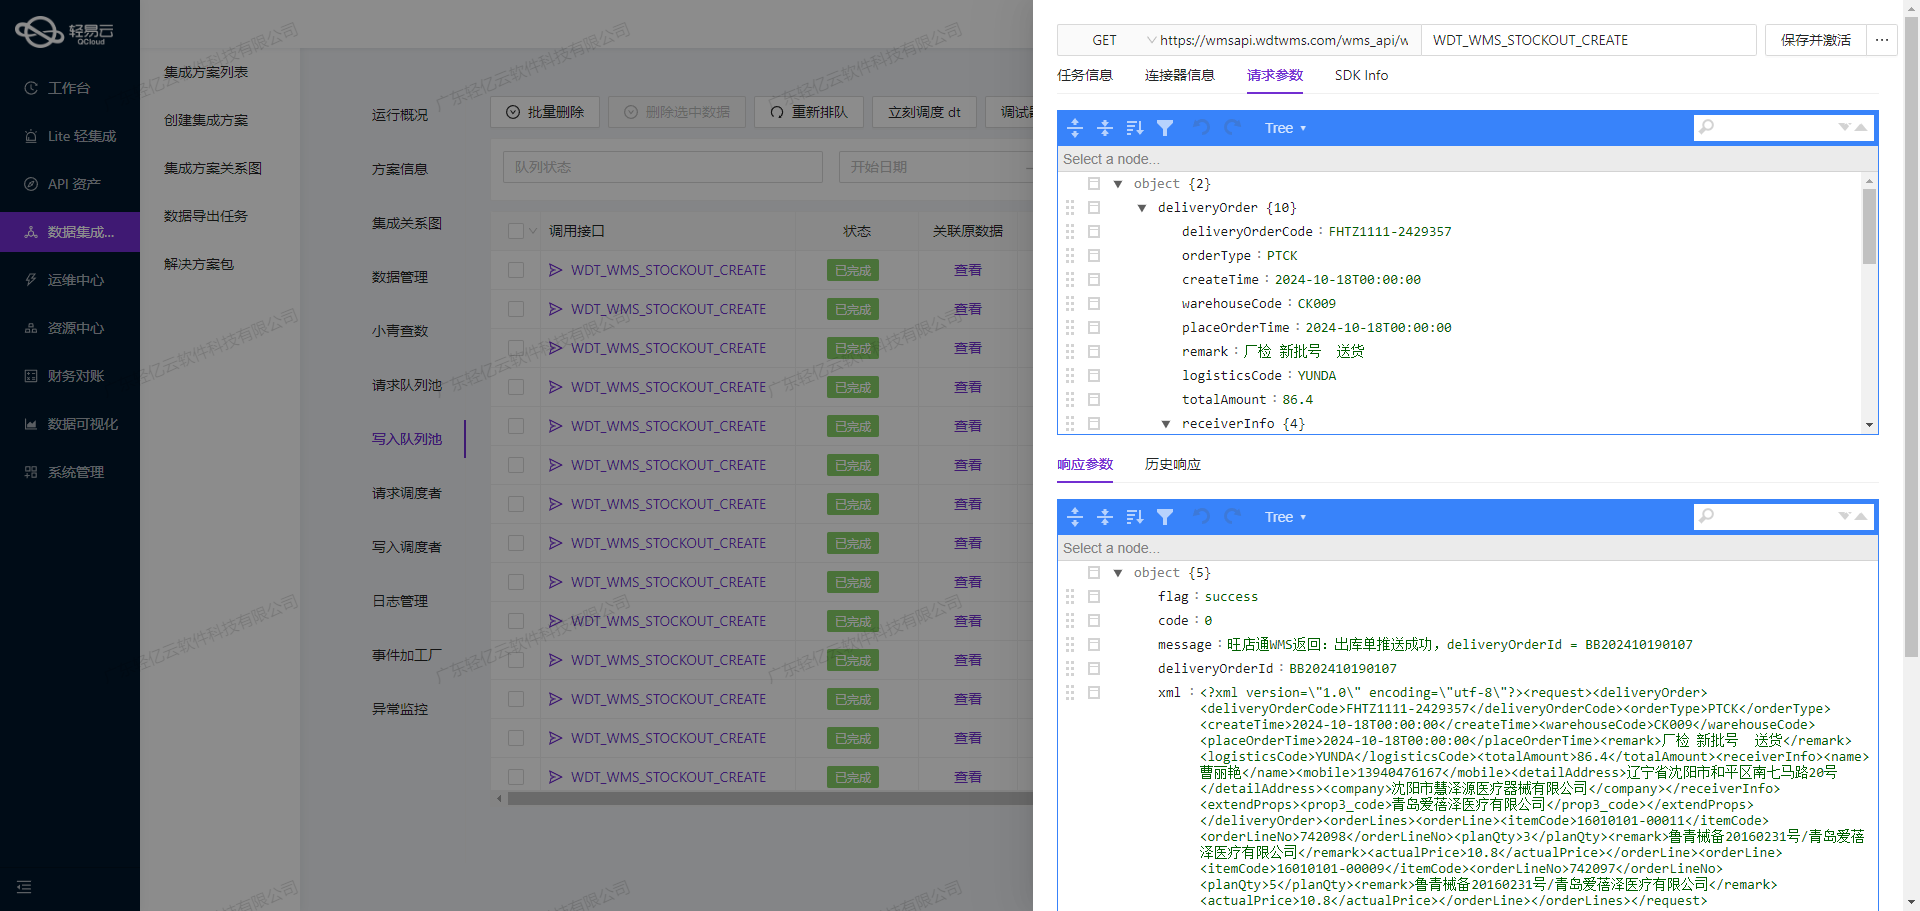Collapse the deliveryOrder {10} node
This screenshot has height=911, width=1920.
coord(1142,208)
